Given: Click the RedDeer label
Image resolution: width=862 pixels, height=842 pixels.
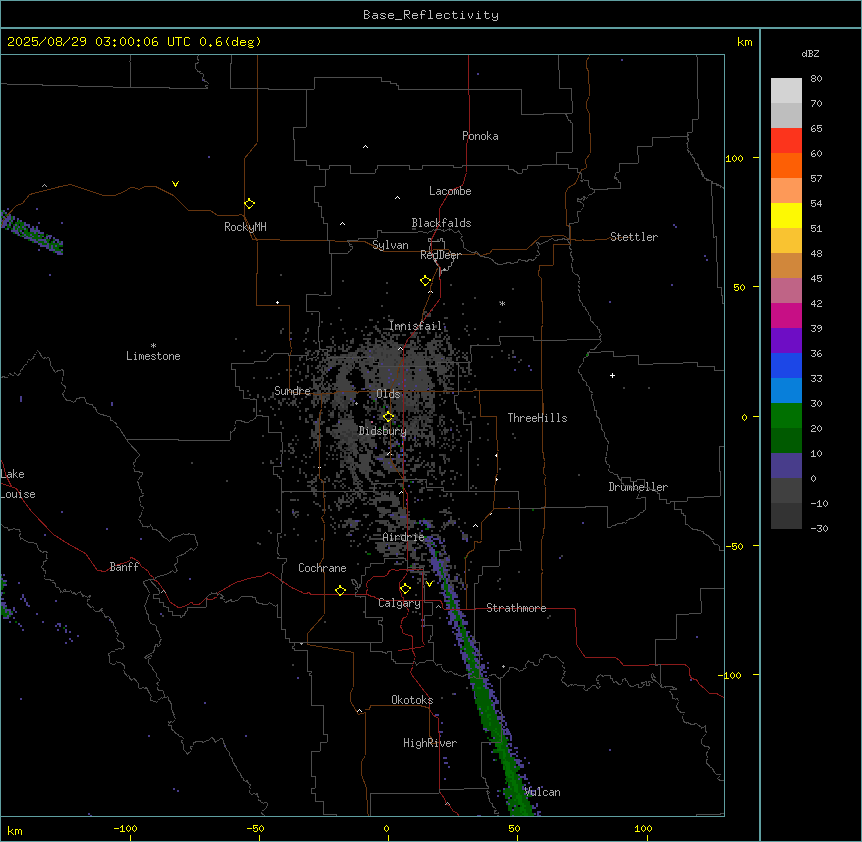Looking at the screenshot, I should tap(440, 255).
